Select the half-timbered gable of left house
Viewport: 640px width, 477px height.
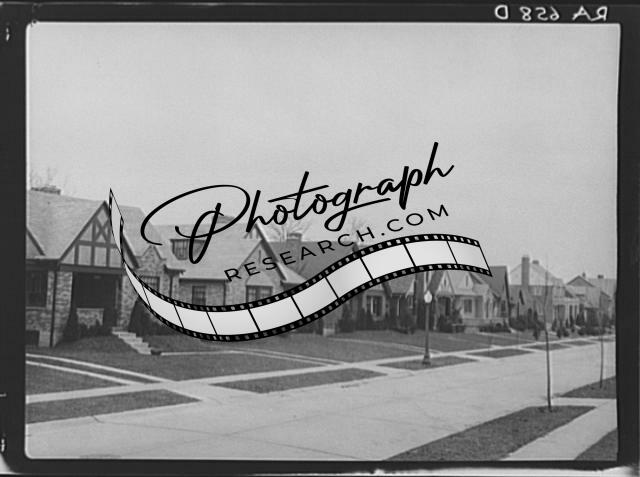click(97, 242)
